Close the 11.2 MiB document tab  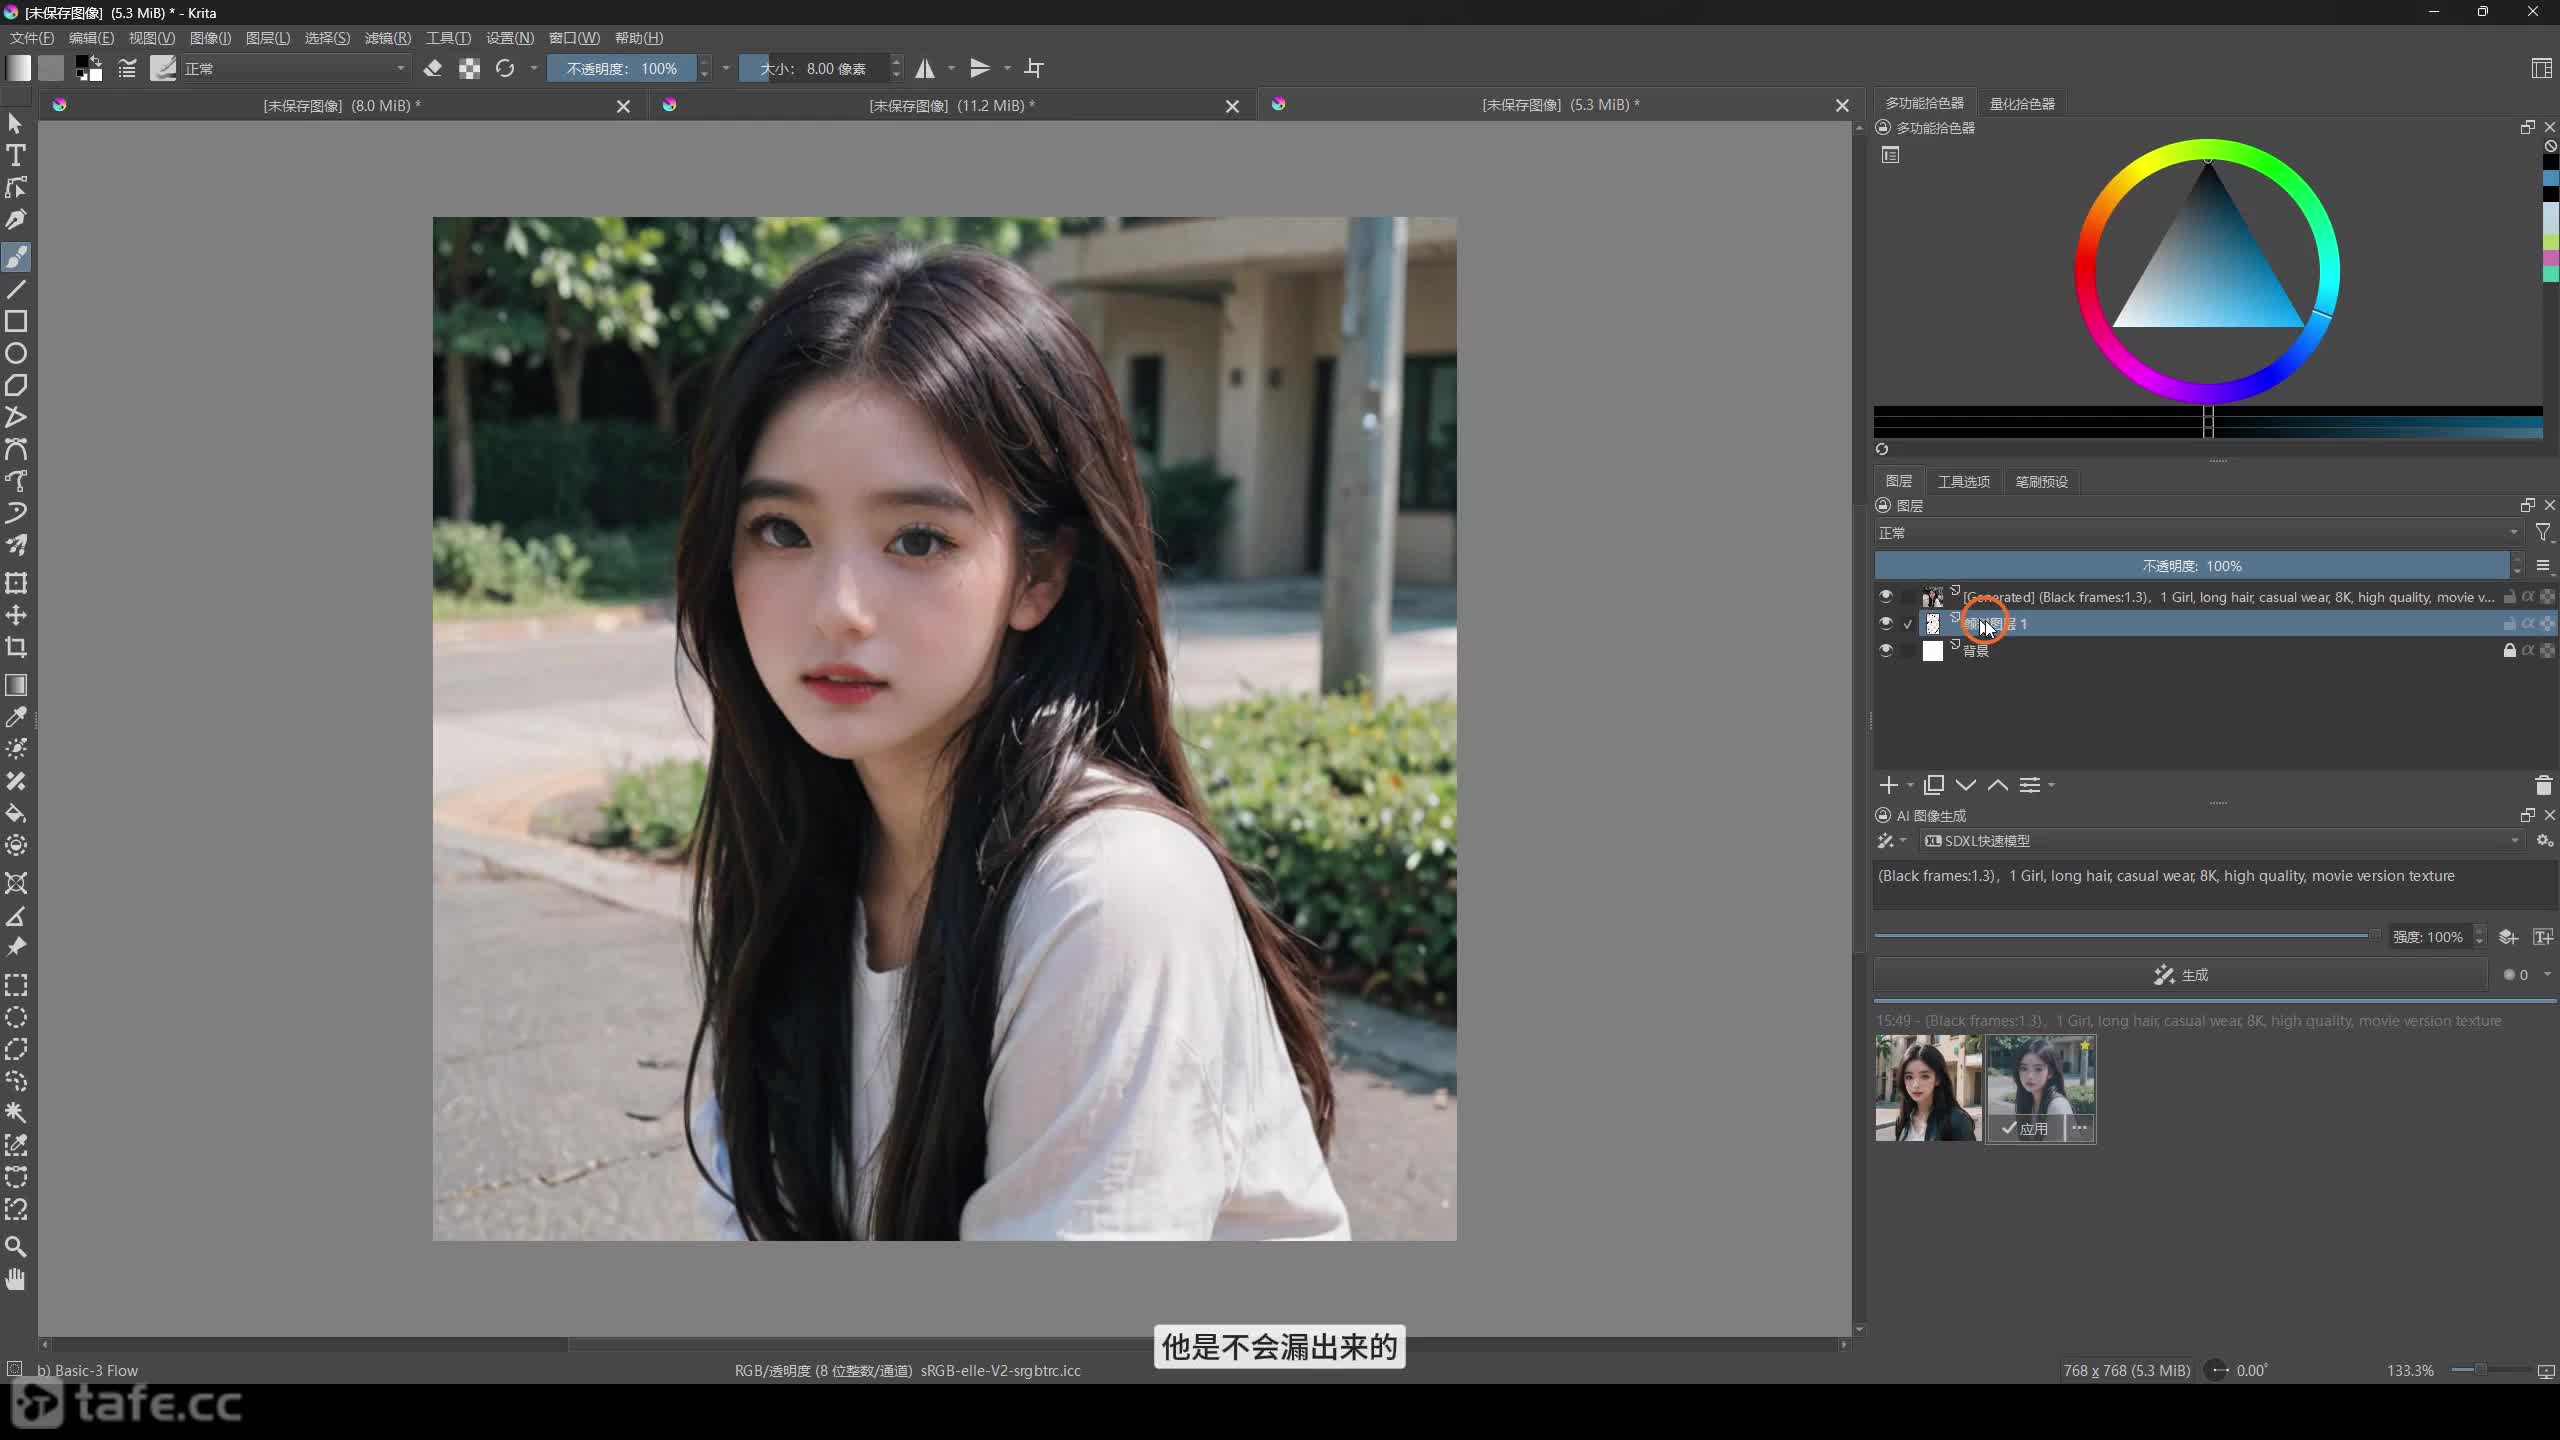tap(1232, 106)
